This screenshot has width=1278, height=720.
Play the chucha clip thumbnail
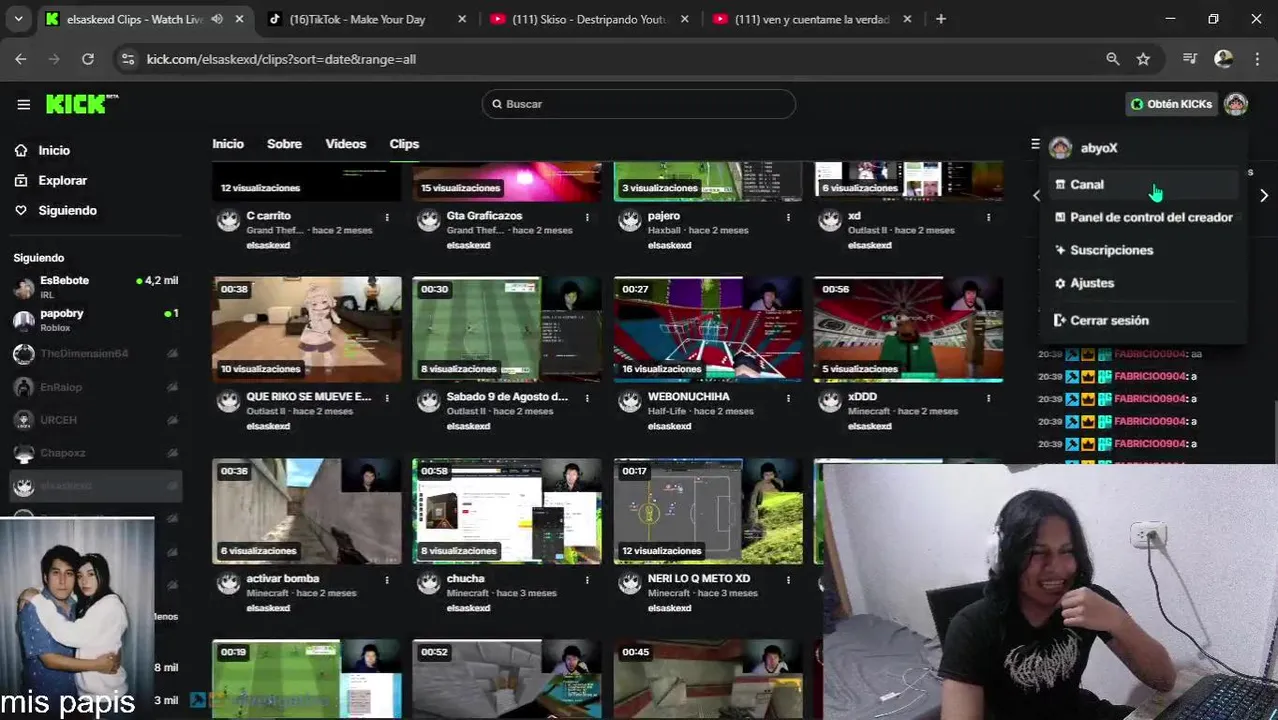pos(507,511)
